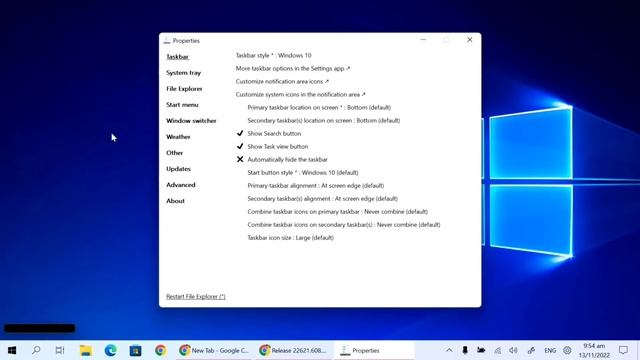Viewport: 640px width, 360px height.
Task: Open the Window switcher section
Action: coord(191,121)
